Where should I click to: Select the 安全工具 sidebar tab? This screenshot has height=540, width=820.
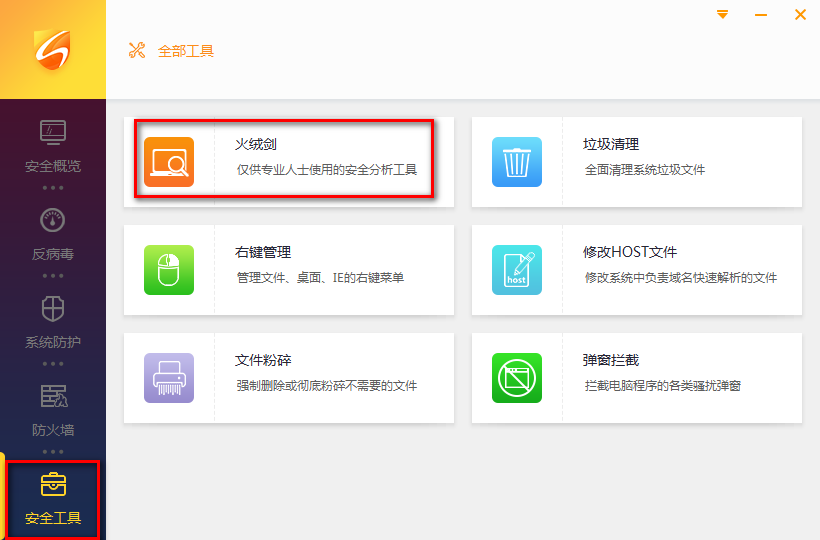click(x=53, y=499)
